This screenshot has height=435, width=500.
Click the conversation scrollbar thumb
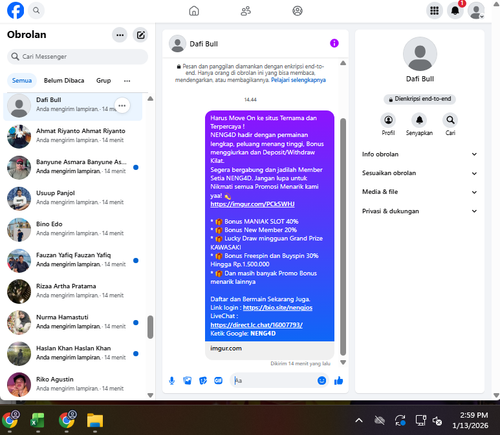343,237
